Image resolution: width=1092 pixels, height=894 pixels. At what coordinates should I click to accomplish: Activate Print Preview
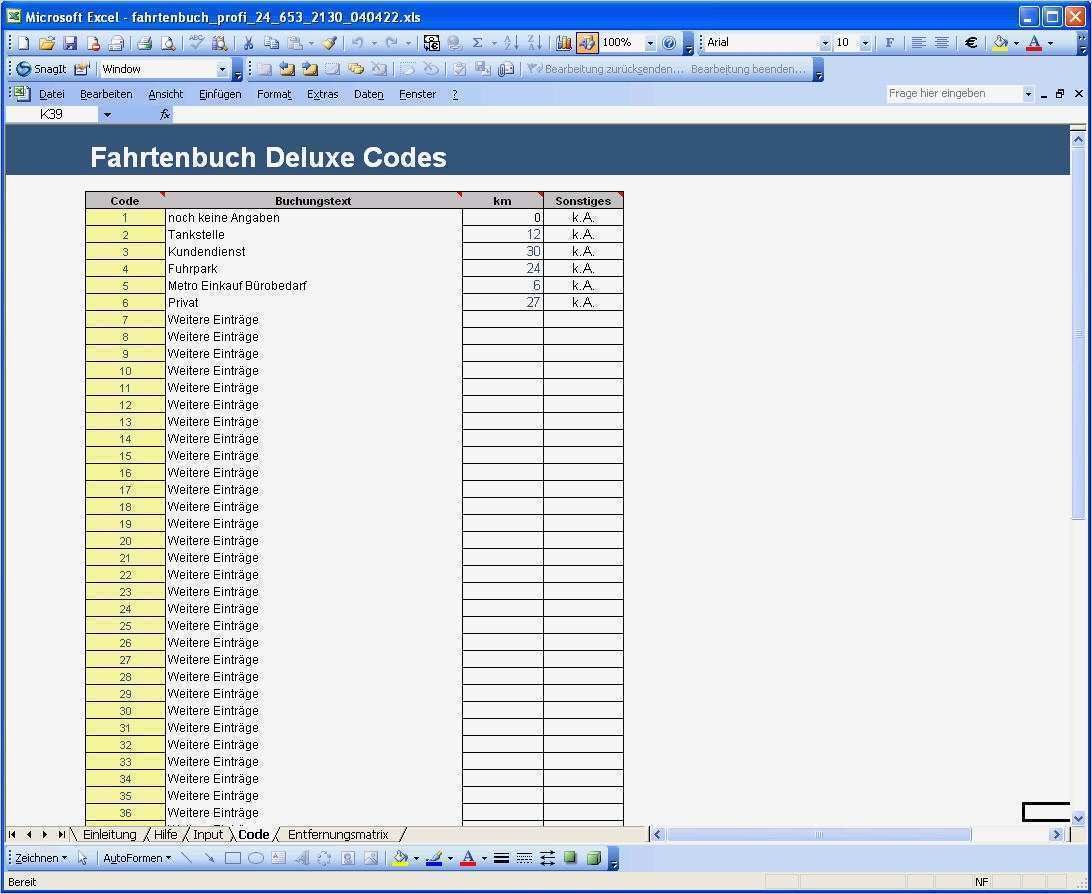tap(167, 42)
